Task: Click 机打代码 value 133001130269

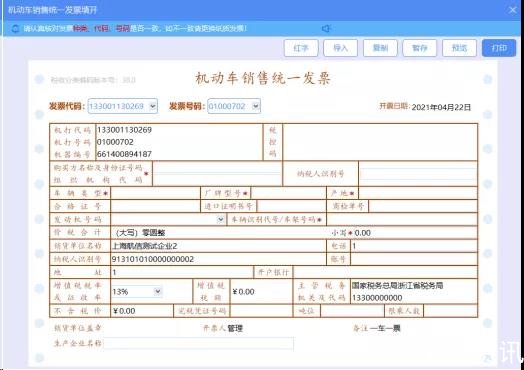Action: pyautogui.click(x=124, y=130)
